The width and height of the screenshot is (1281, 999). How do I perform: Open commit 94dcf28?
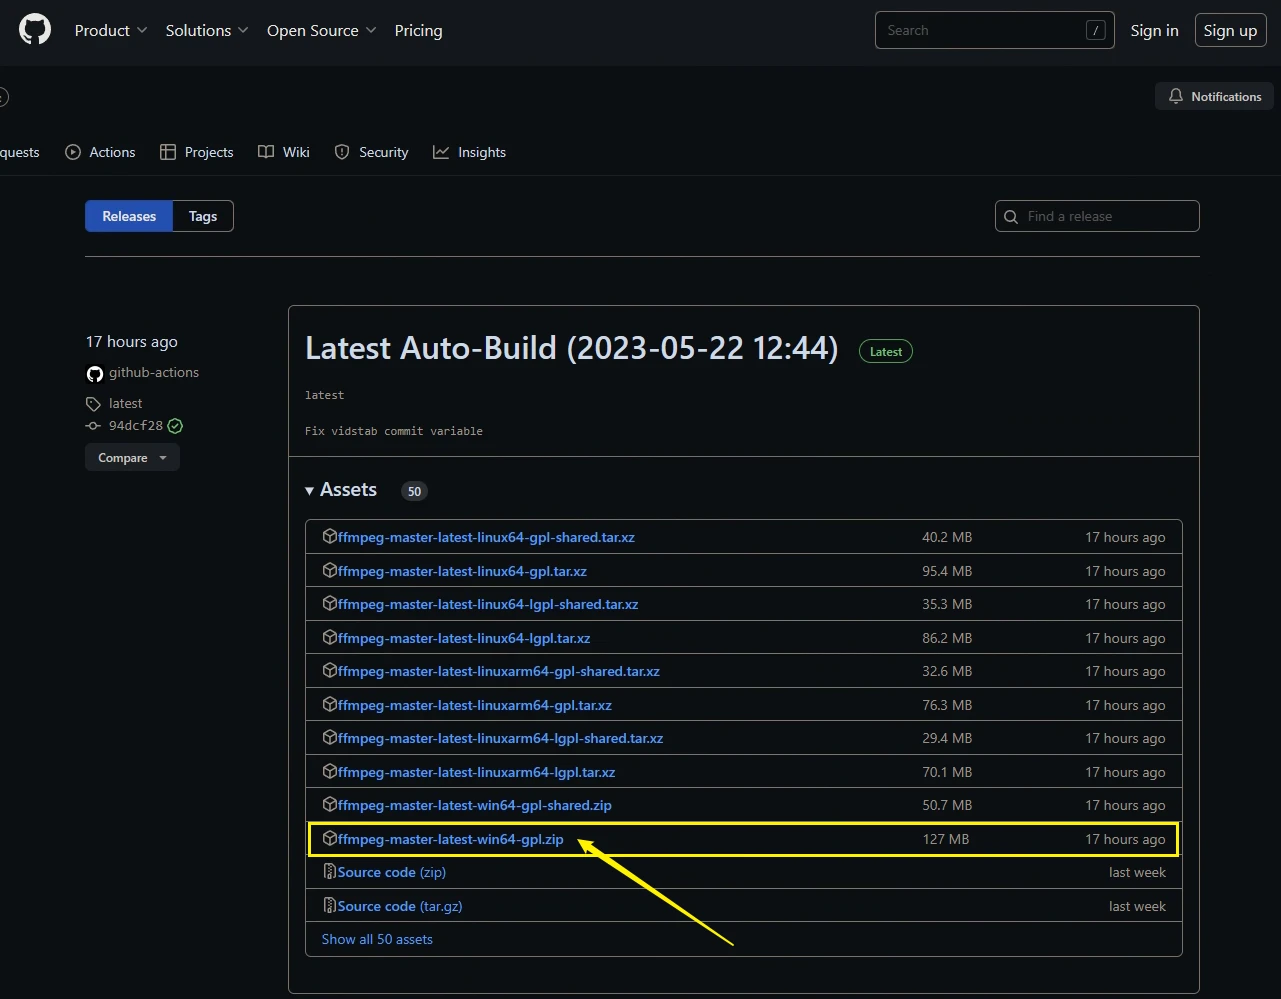point(136,425)
